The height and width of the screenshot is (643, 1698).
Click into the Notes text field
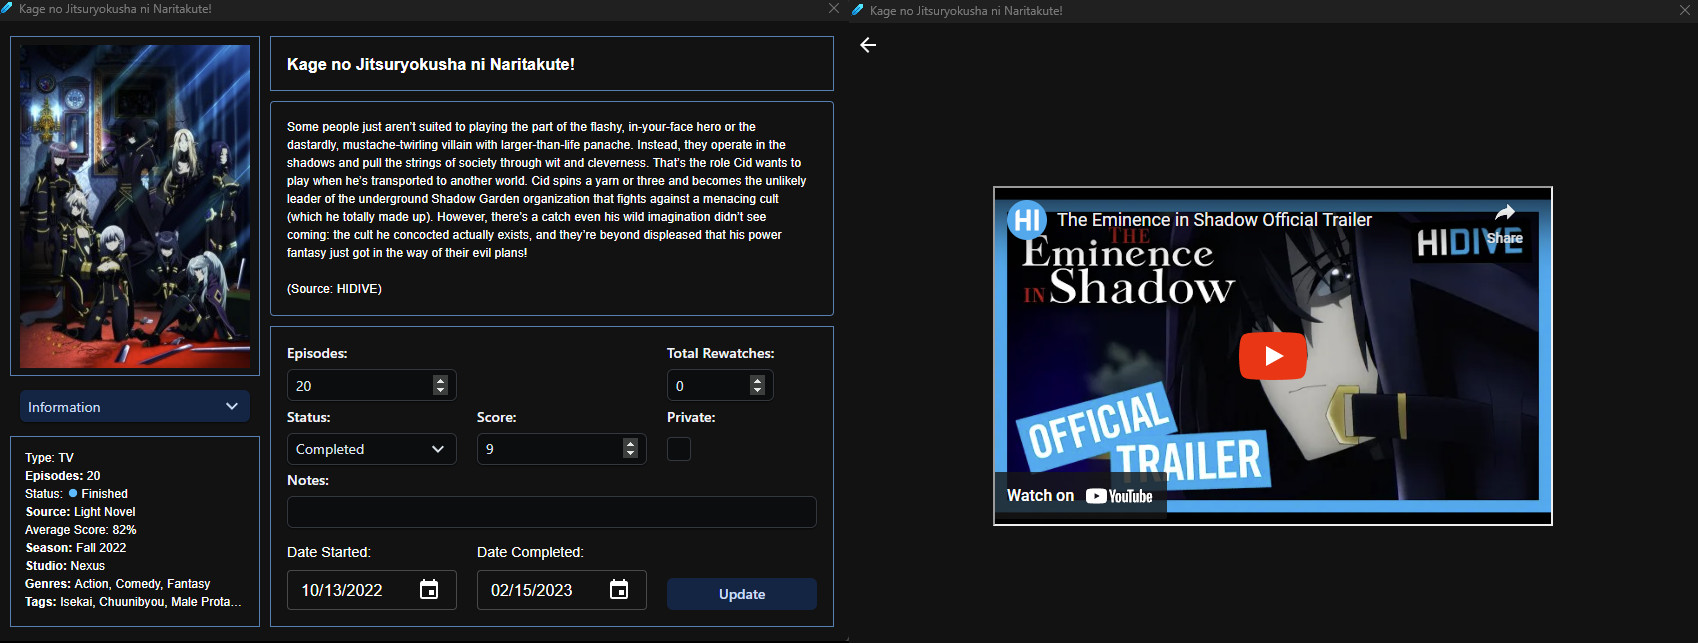point(552,512)
